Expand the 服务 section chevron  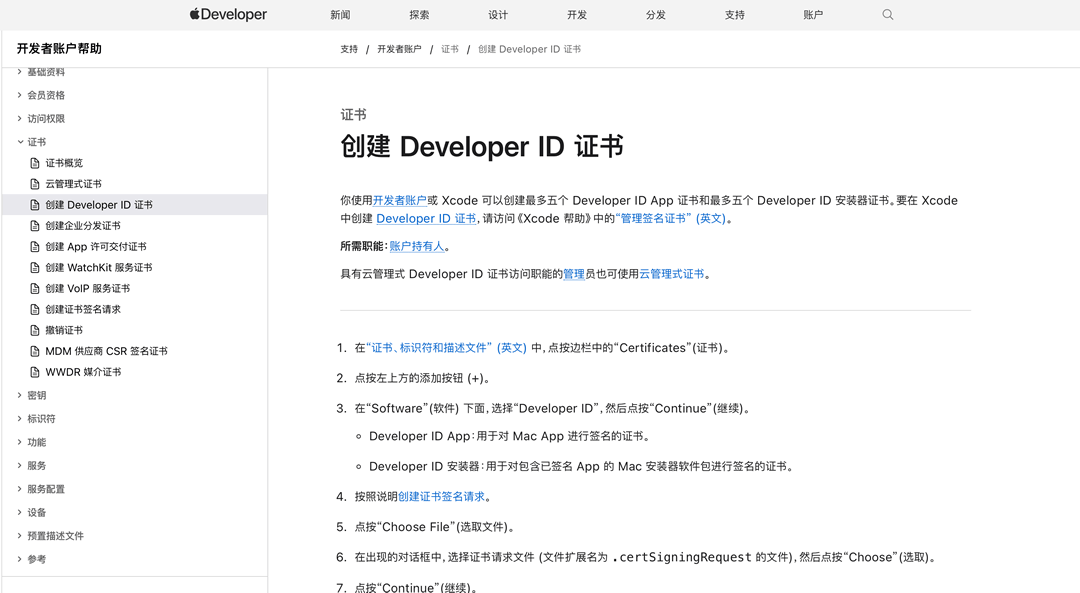[19, 466]
